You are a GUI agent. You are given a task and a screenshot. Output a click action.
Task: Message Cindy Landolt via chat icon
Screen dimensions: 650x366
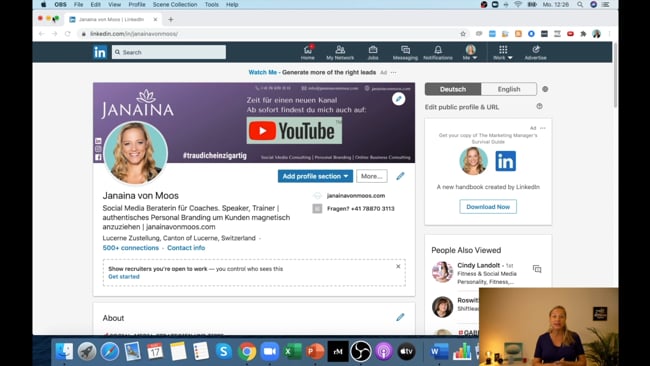[537, 269]
